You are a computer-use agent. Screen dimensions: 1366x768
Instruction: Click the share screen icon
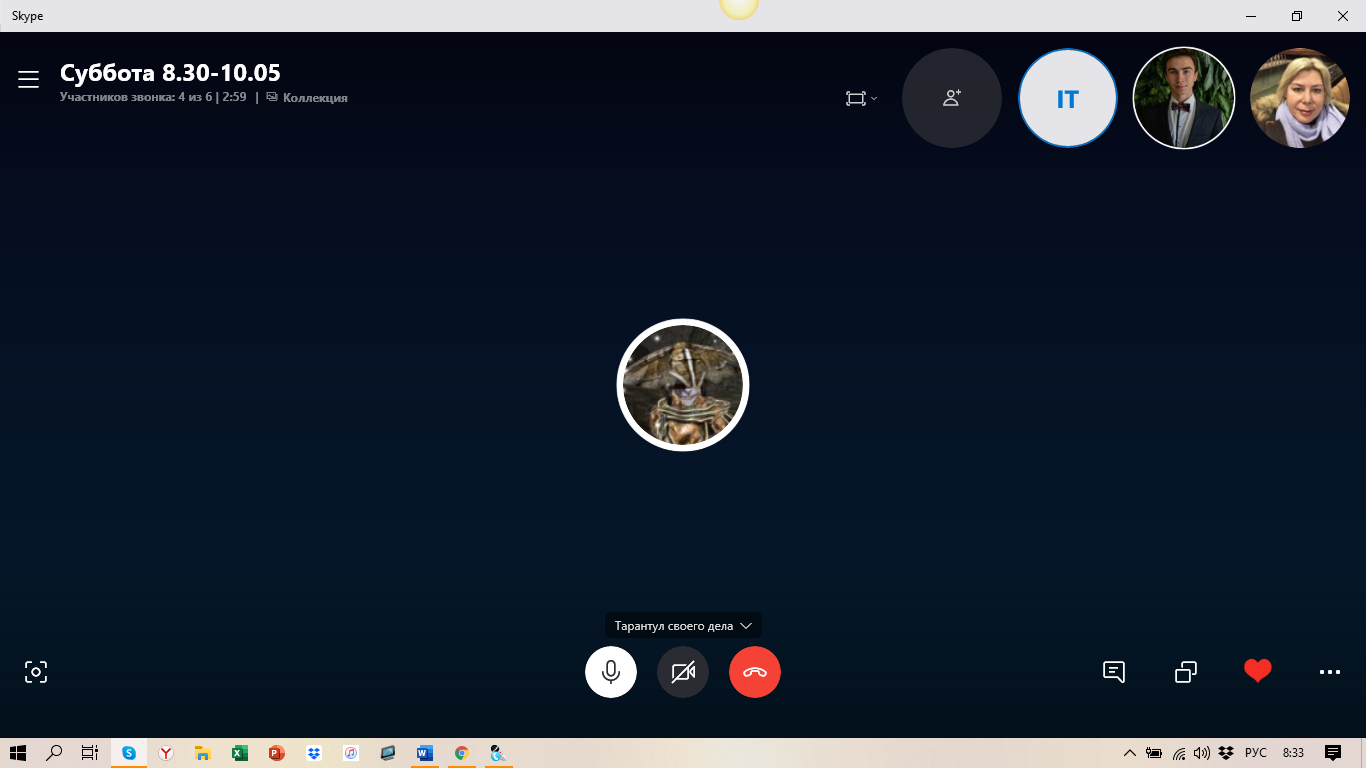[x=1186, y=672]
